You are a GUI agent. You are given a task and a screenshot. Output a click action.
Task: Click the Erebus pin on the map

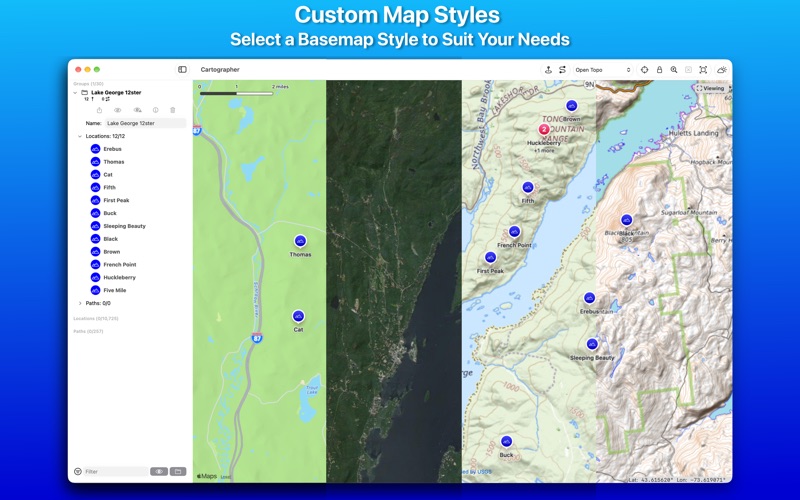pyautogui.click(x=589, y=298)
